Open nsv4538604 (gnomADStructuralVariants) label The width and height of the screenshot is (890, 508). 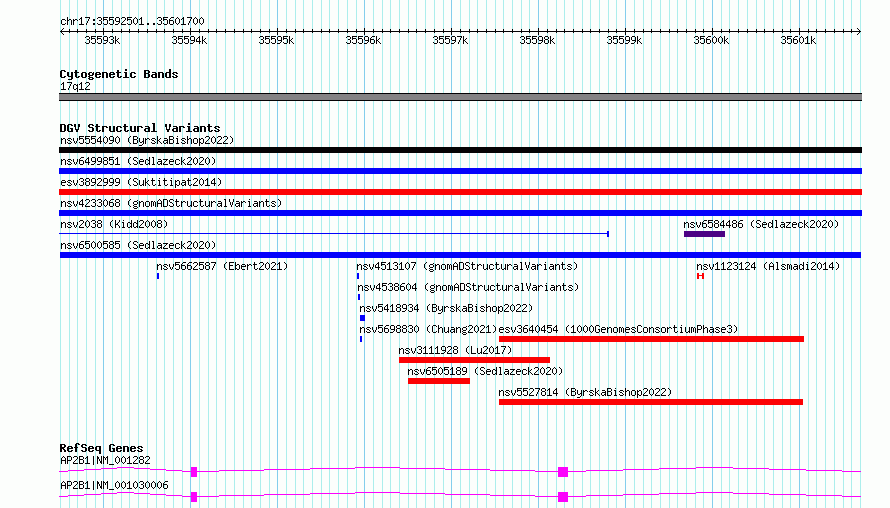coord(468,287)
